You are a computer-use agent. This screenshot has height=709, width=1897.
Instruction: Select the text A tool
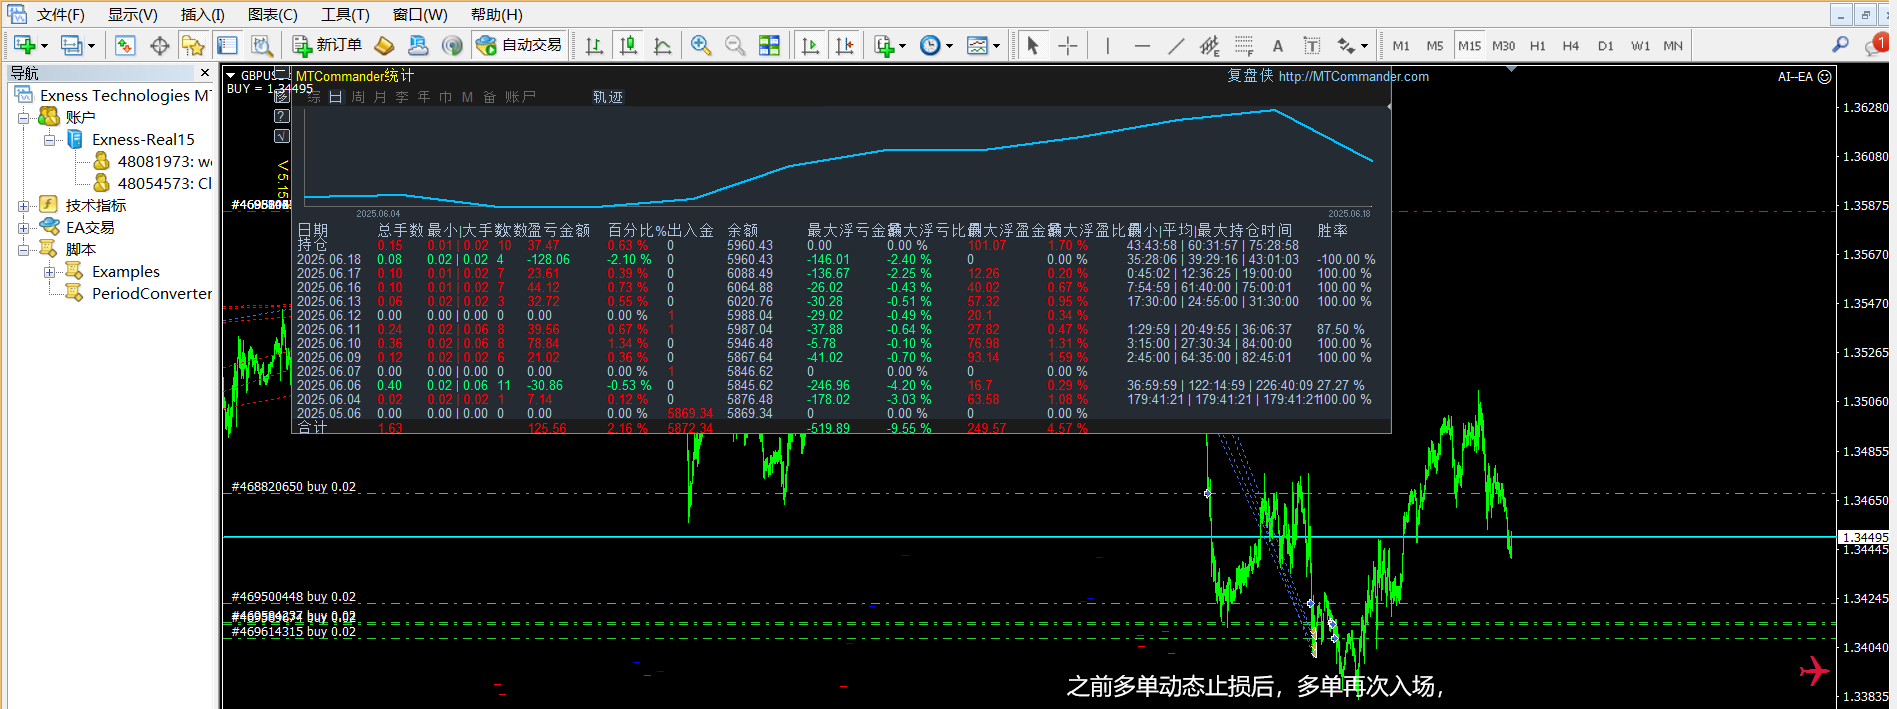point(1277,45)
